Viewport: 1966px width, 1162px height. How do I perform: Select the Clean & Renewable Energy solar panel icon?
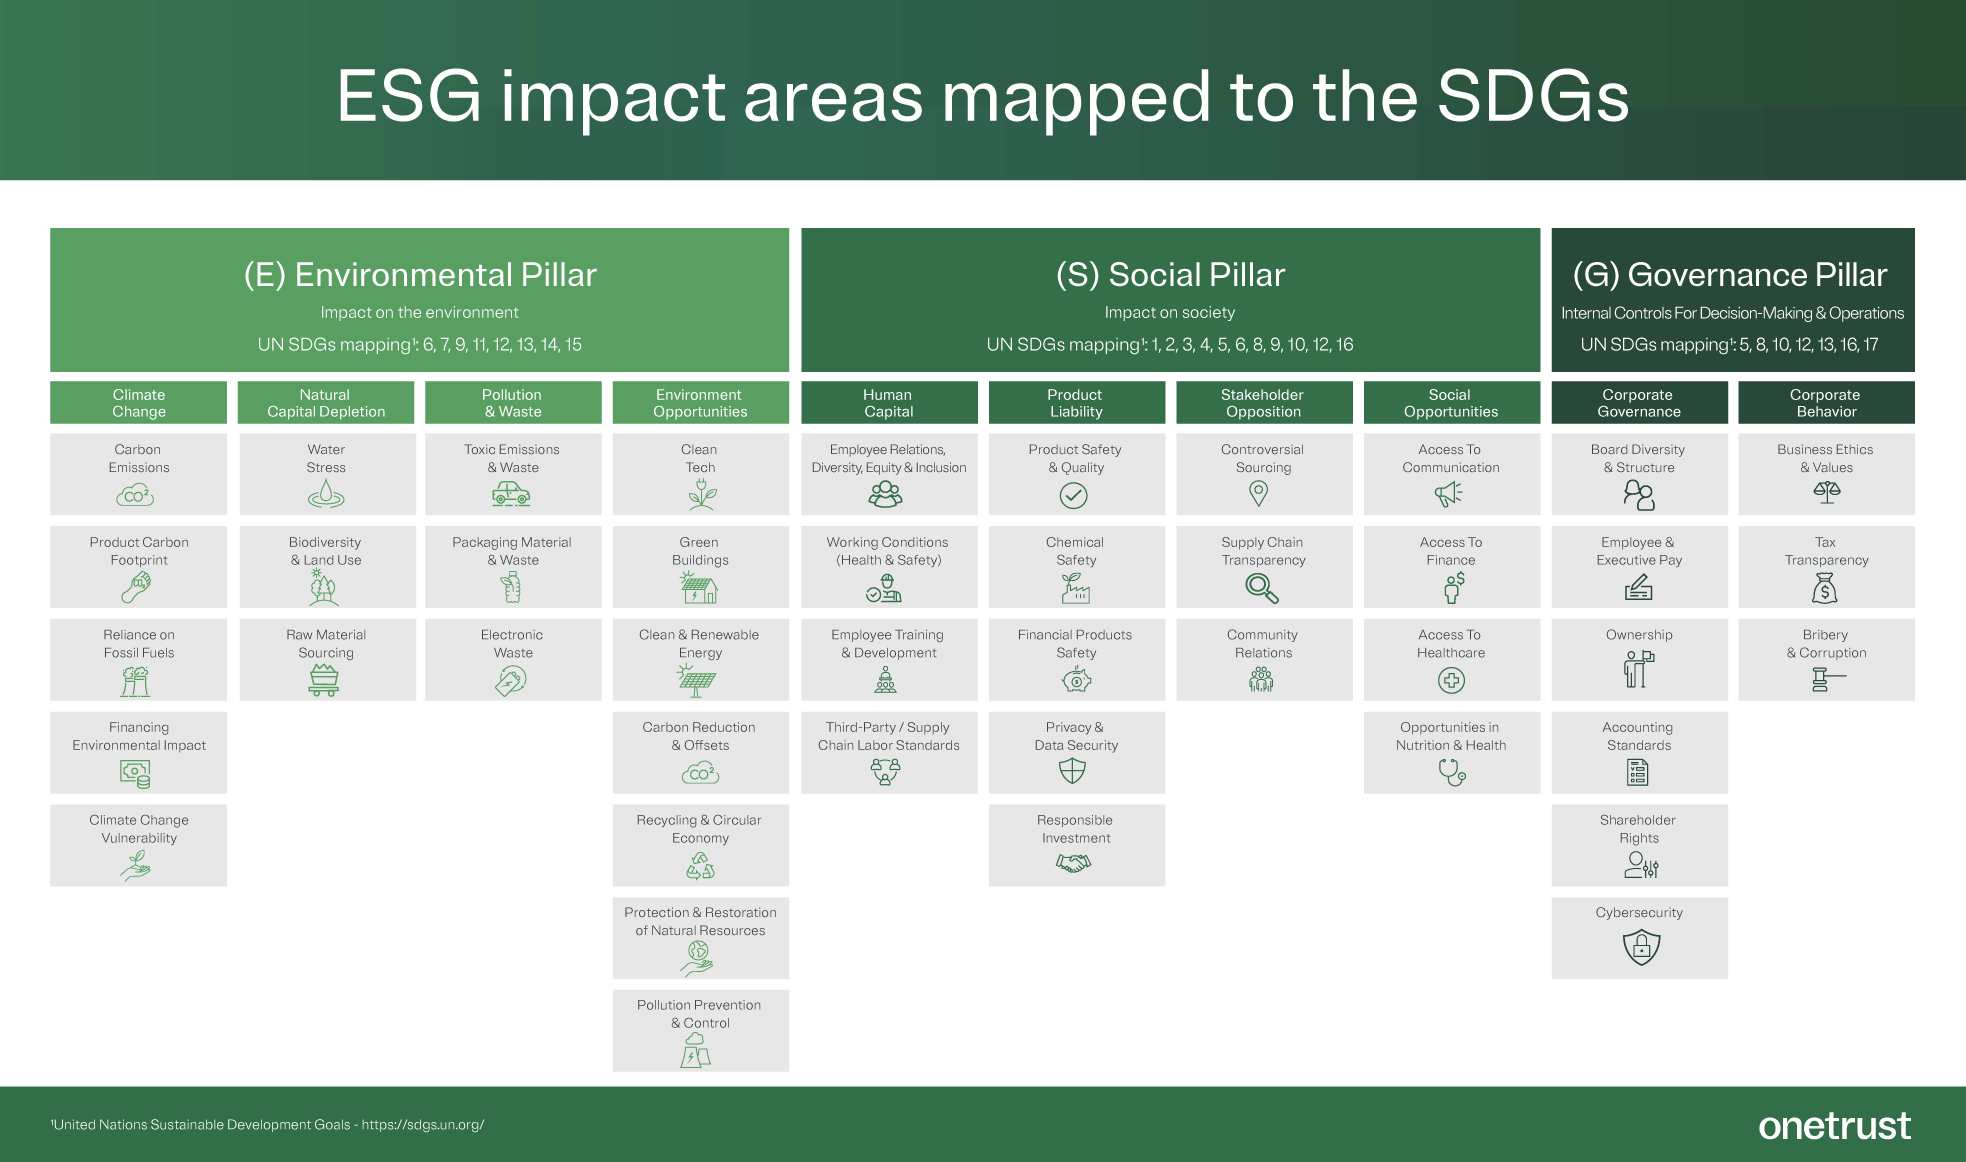(700, 679)
